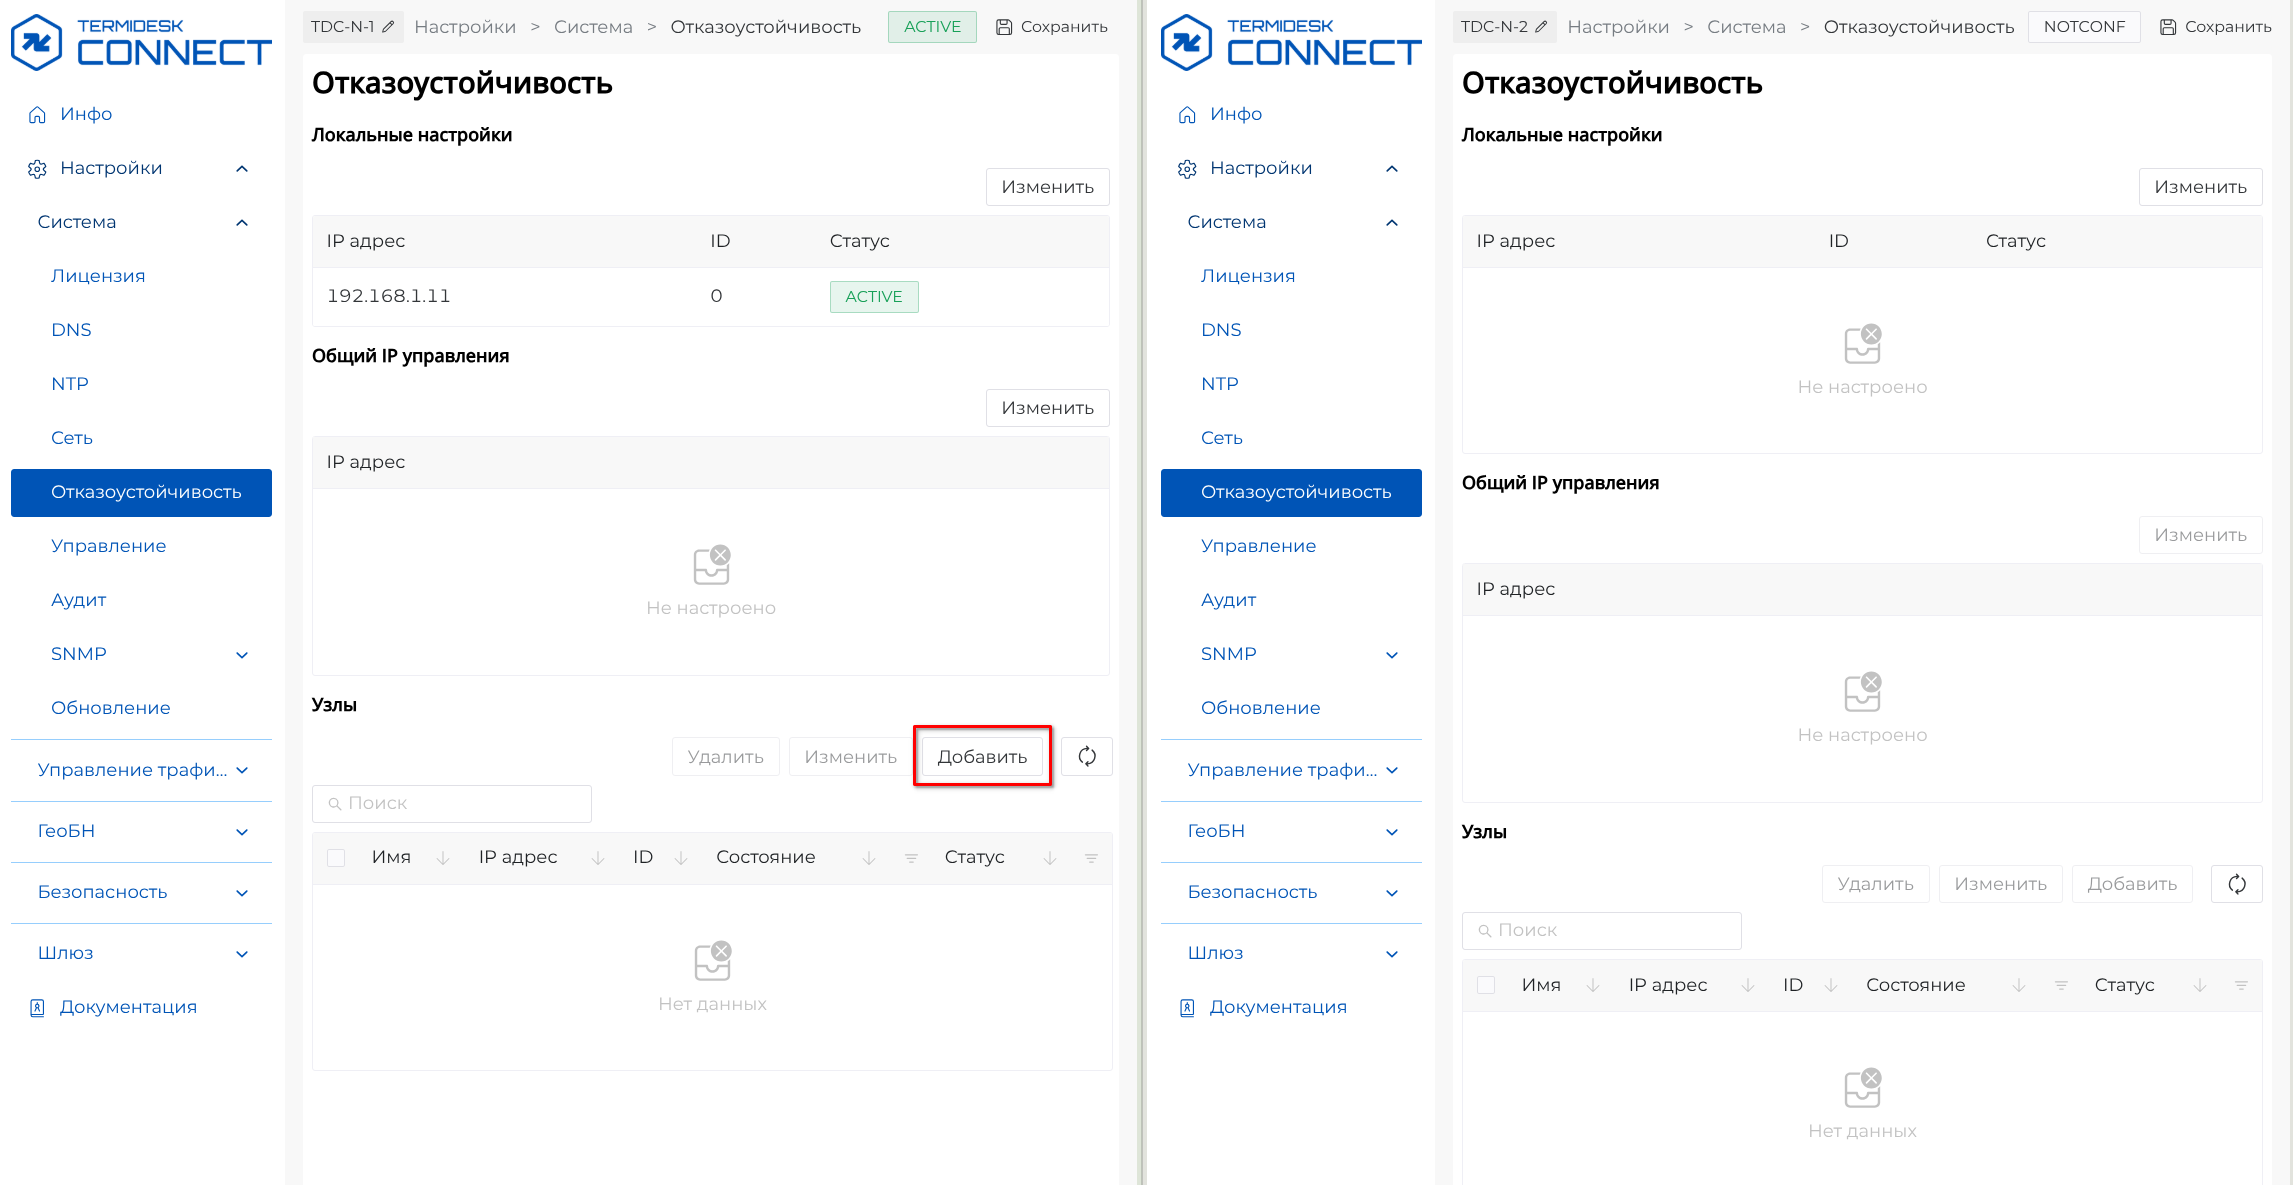Click the Termidesk Connect logo in left panel
Viewport: 2293px width, 1185px height.
140,42
